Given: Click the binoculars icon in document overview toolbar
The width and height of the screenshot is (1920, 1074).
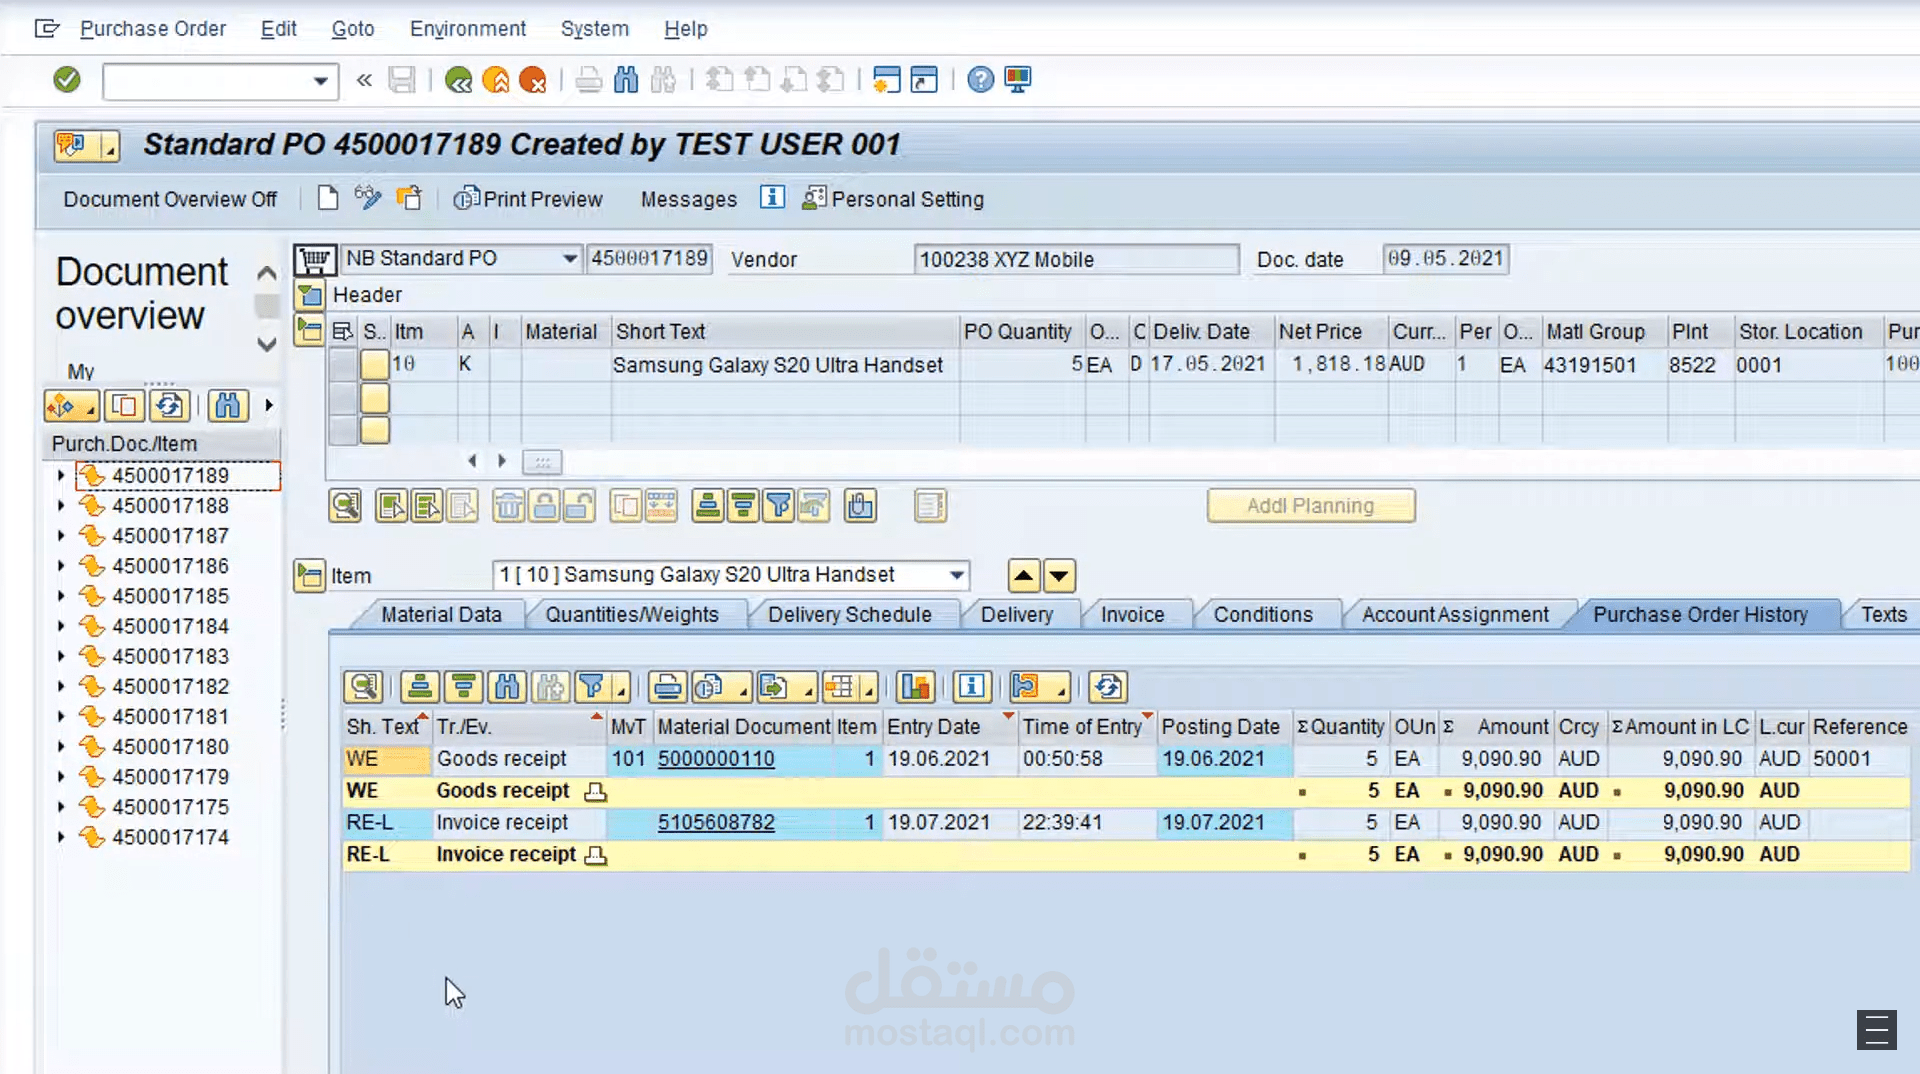Looking at the screenshot, I should click(x=228, y=405).
